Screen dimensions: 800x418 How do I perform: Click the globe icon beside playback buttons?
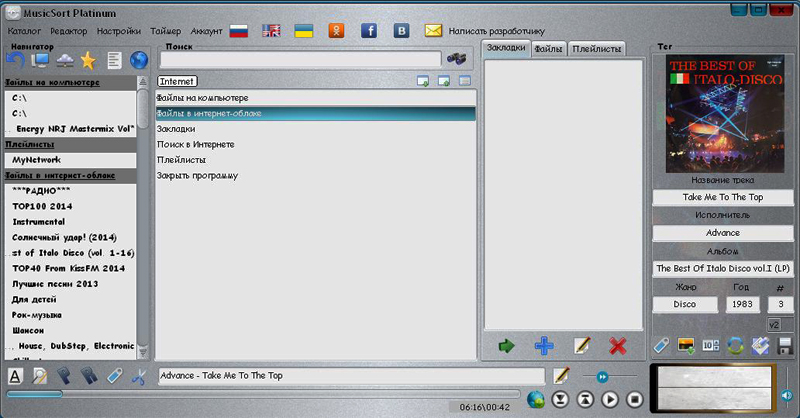pos(536,399)
